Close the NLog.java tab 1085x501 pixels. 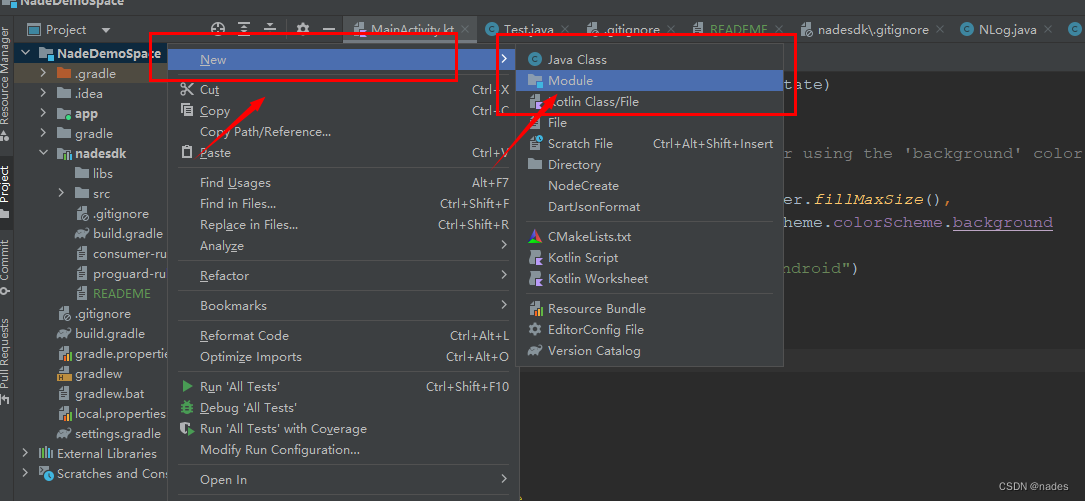[1048, 29]
